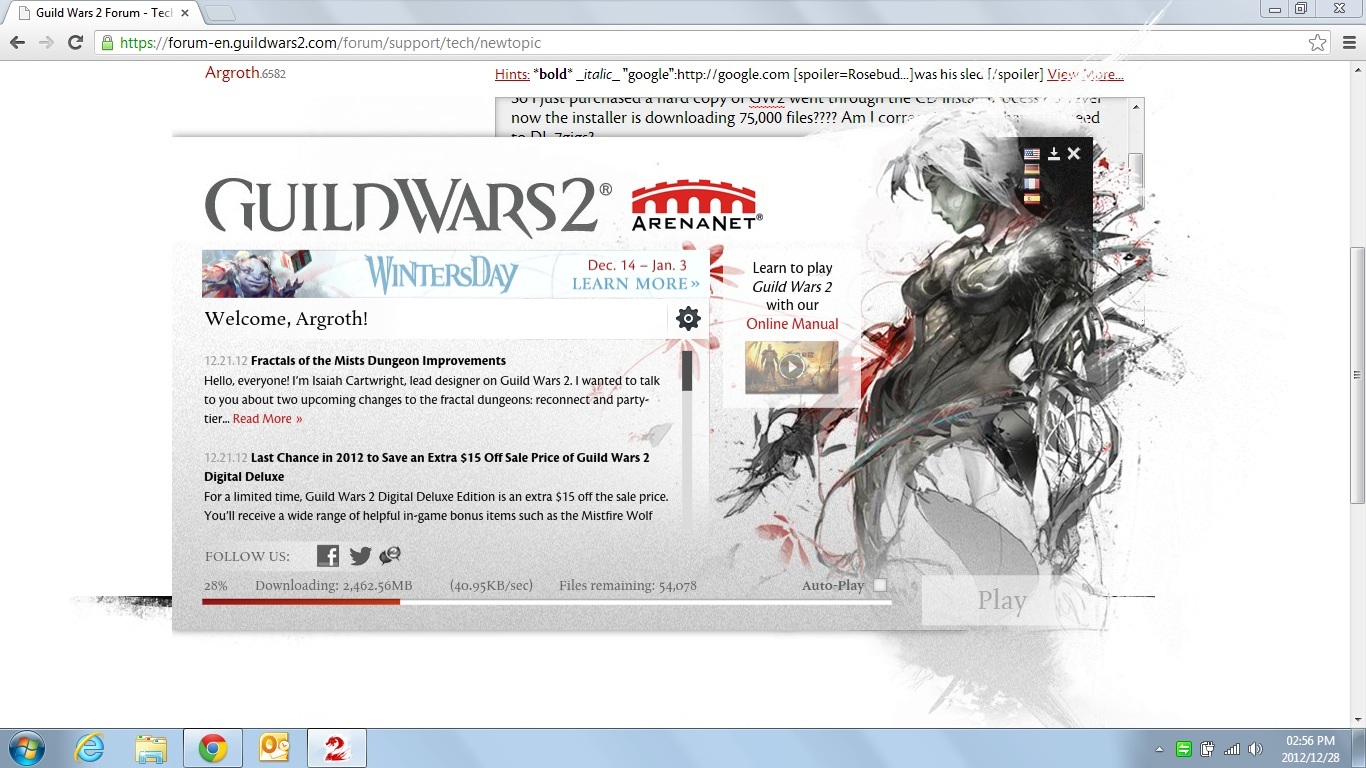Launch Internet Explorer from taskbar
1366x768 pixels.
(x=89, y=748)
